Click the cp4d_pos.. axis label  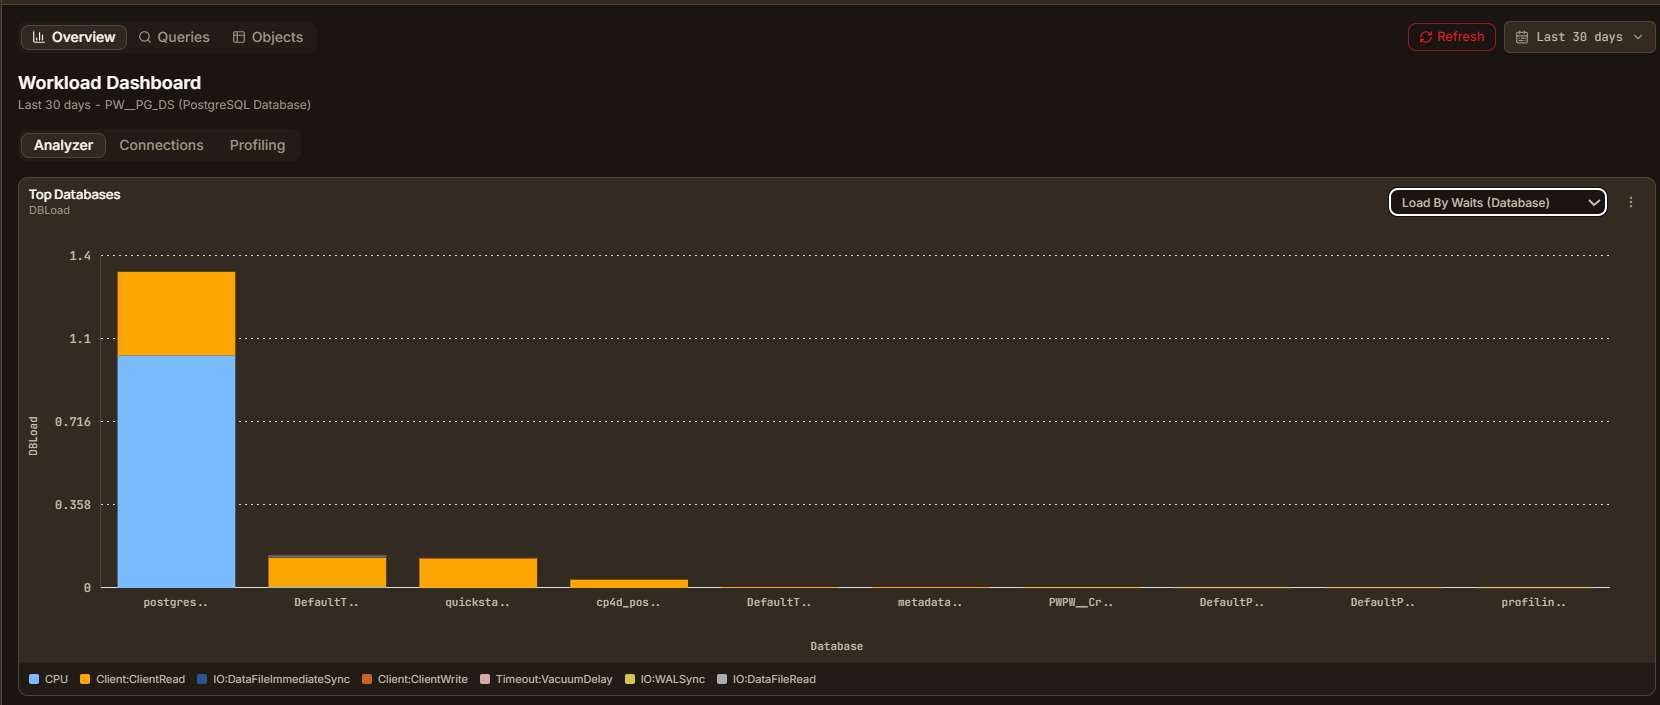click(x=628, y=602)
